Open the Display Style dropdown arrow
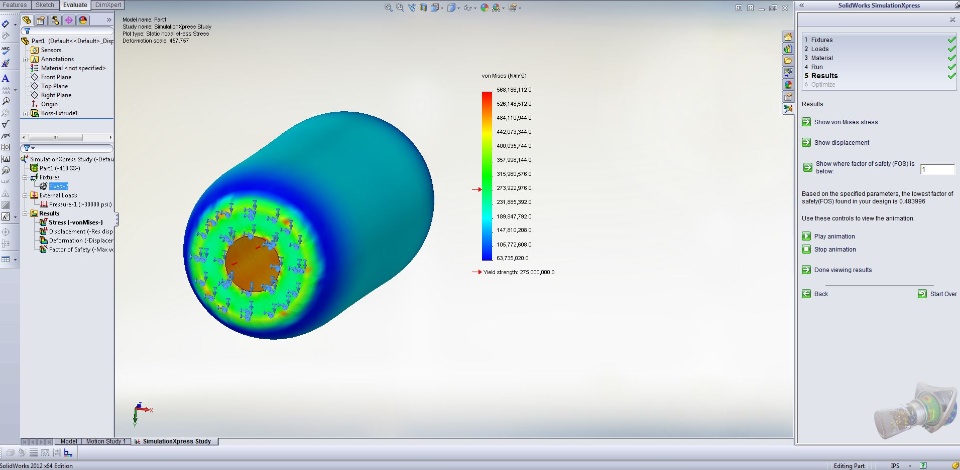This screenshot has height=470, width=960. point(458,8)
